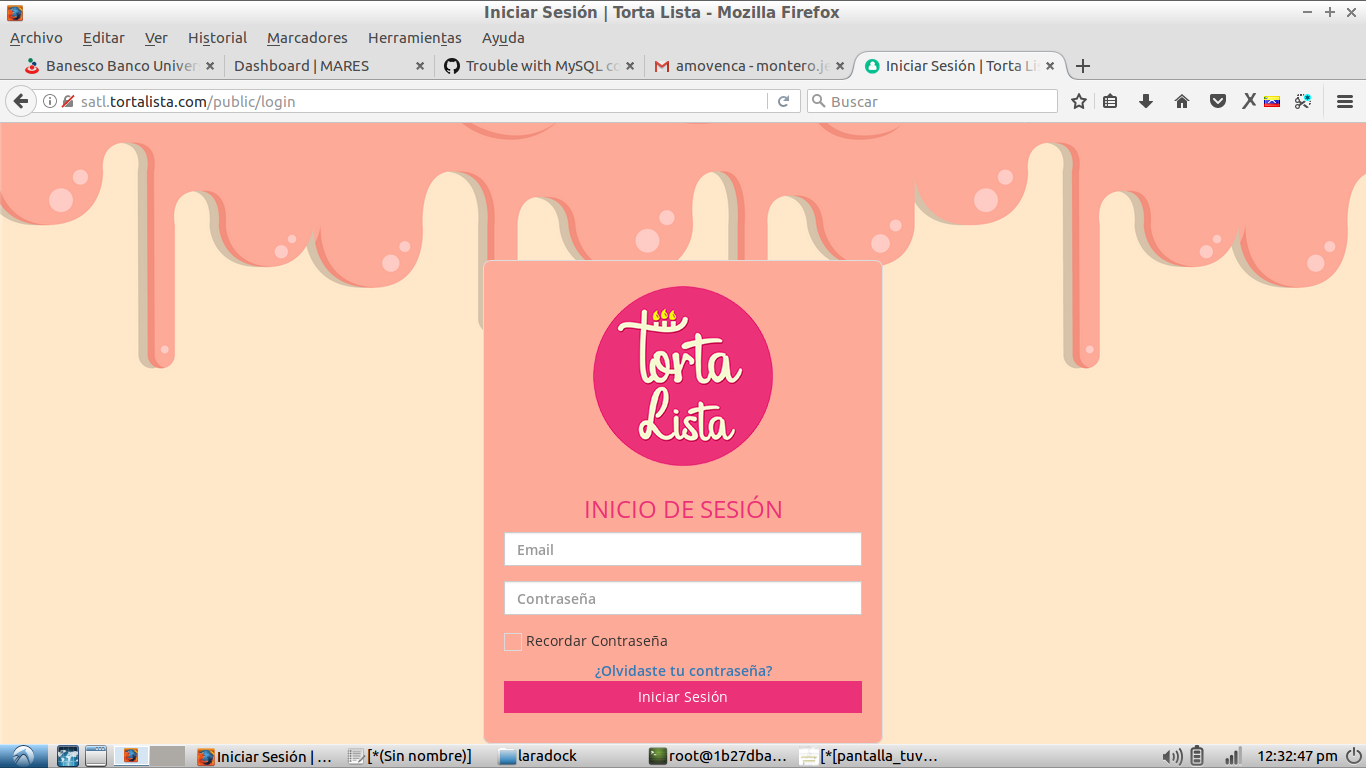Save page to Pocket icon

click(x=1218, y=101)
